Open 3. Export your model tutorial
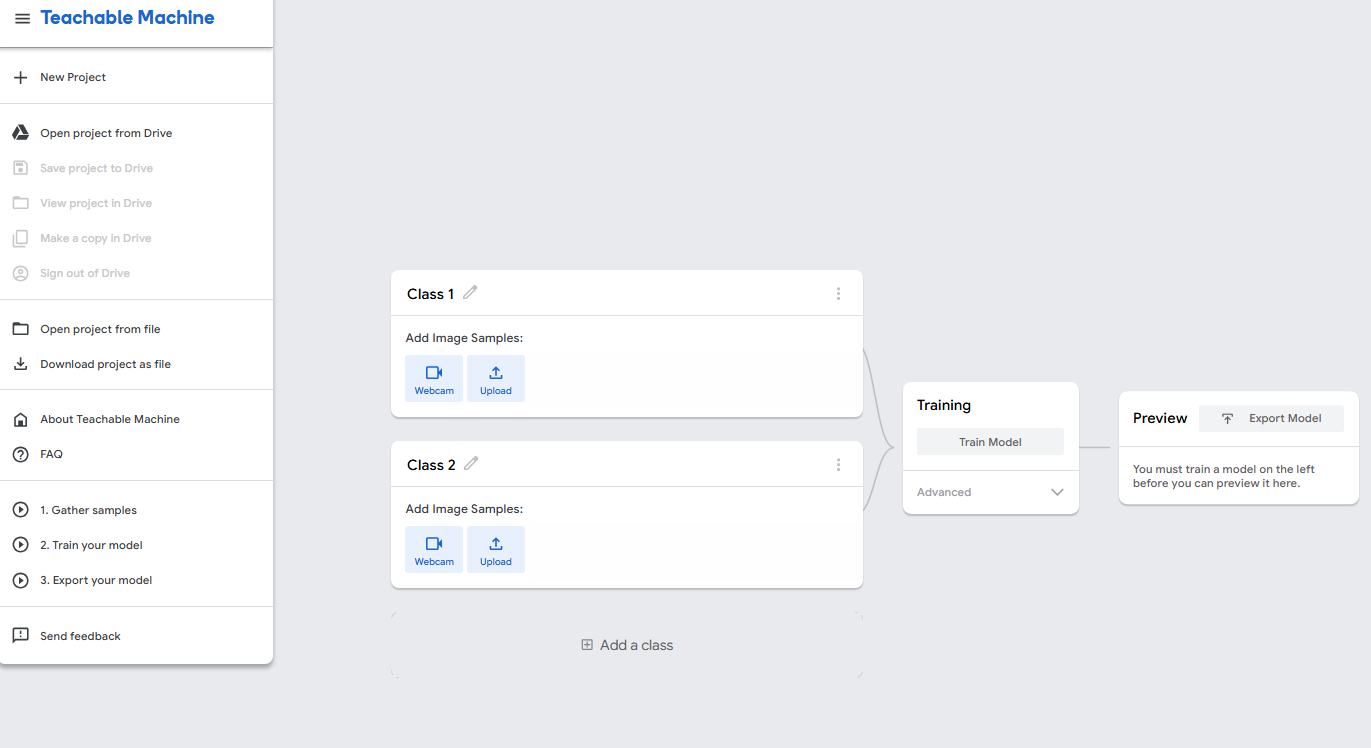 [x=96, y=580]
